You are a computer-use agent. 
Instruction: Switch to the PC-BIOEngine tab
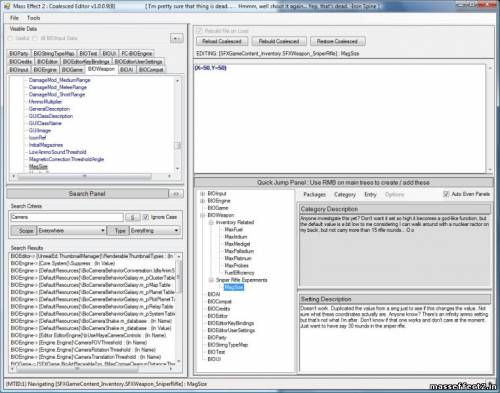[137, 53]
